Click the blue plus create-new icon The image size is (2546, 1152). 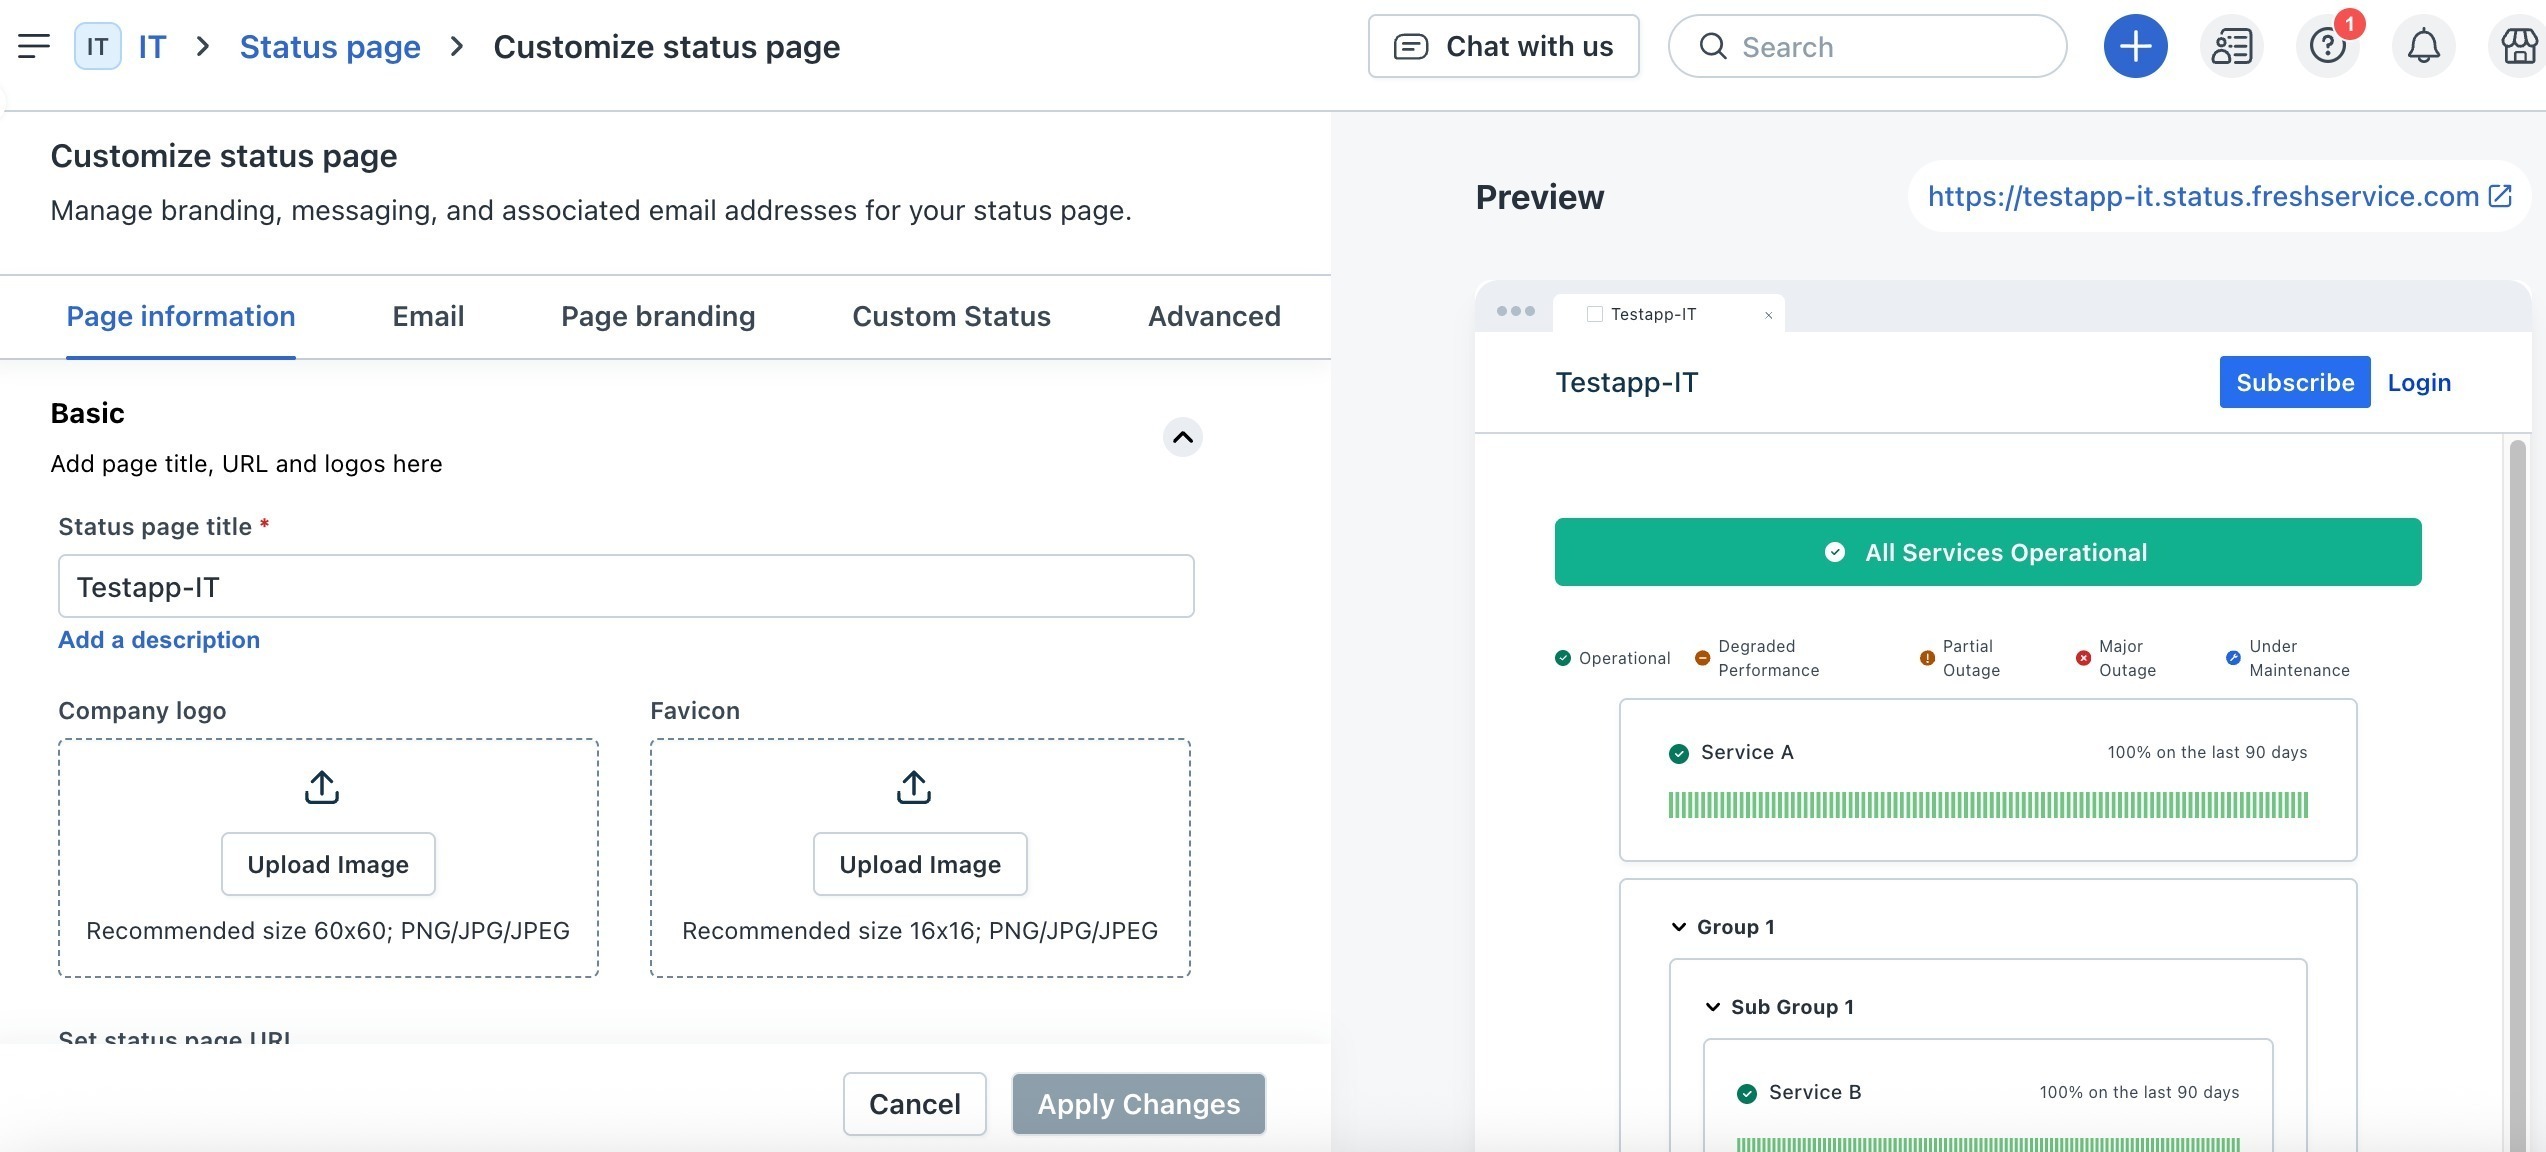pos(2135,46)
